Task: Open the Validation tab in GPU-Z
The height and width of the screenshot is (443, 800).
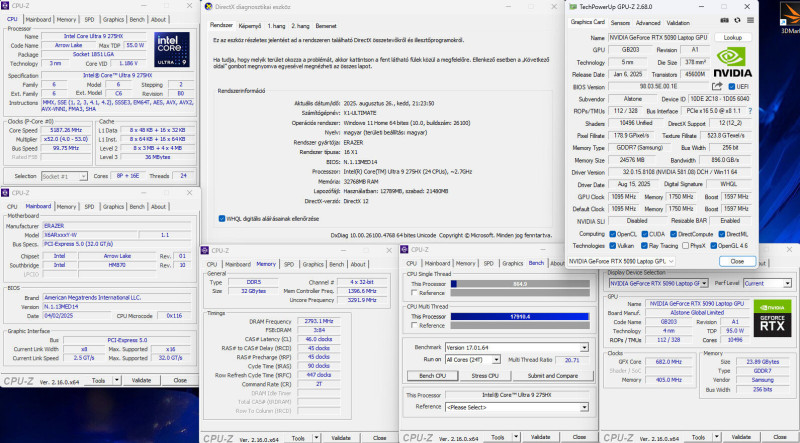Action: click(678, 23)
